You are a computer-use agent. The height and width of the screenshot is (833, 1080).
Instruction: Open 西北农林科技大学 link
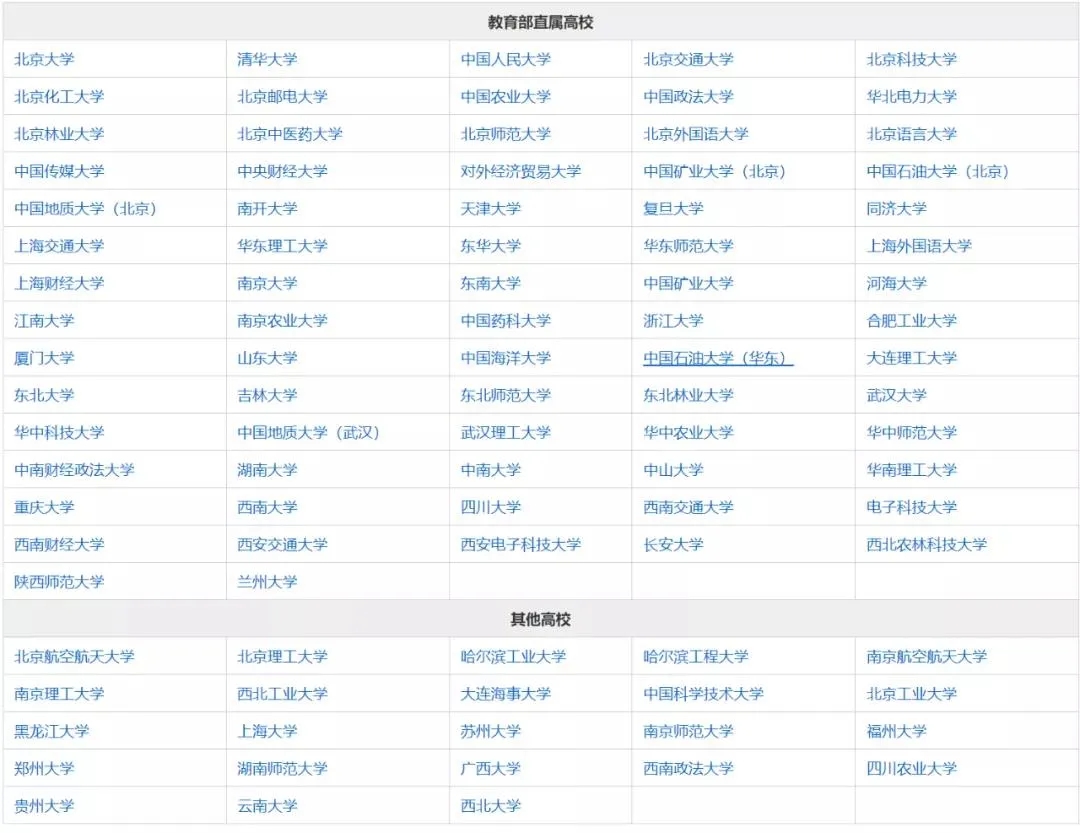coord(926,544)
